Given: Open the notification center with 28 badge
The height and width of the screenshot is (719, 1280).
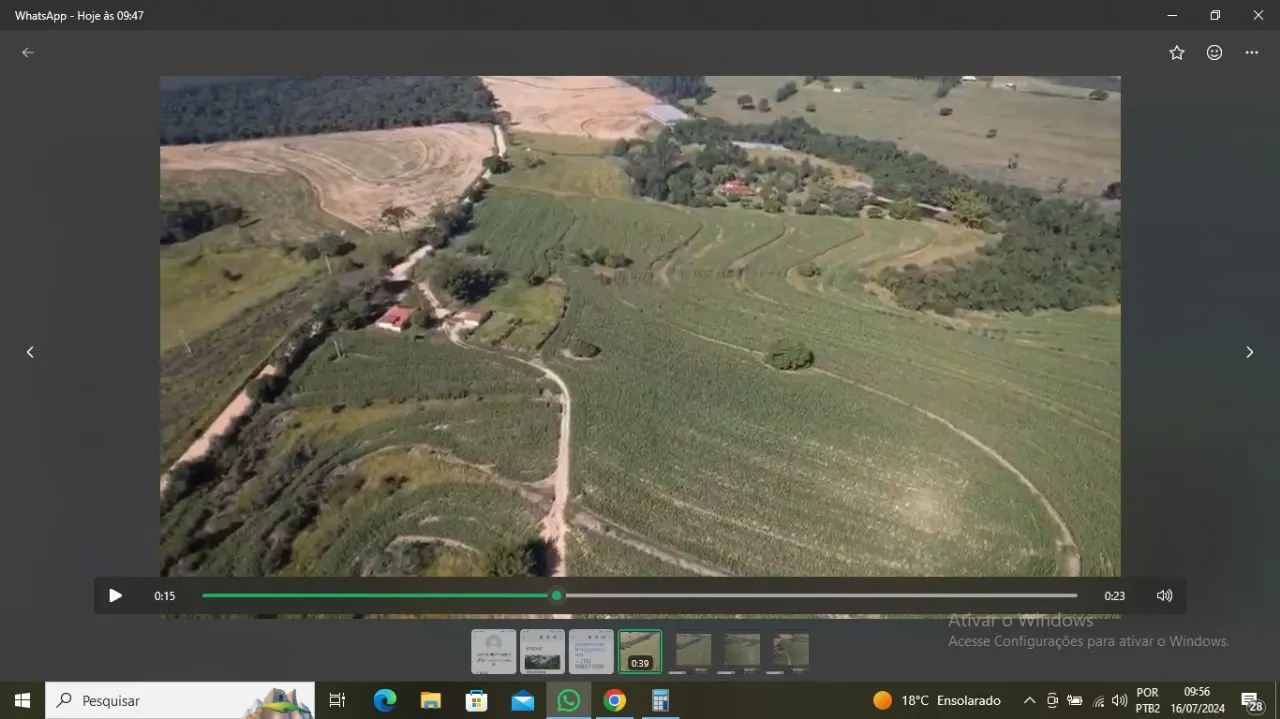Looking at the screenshot, I should tap(1251, 701).
